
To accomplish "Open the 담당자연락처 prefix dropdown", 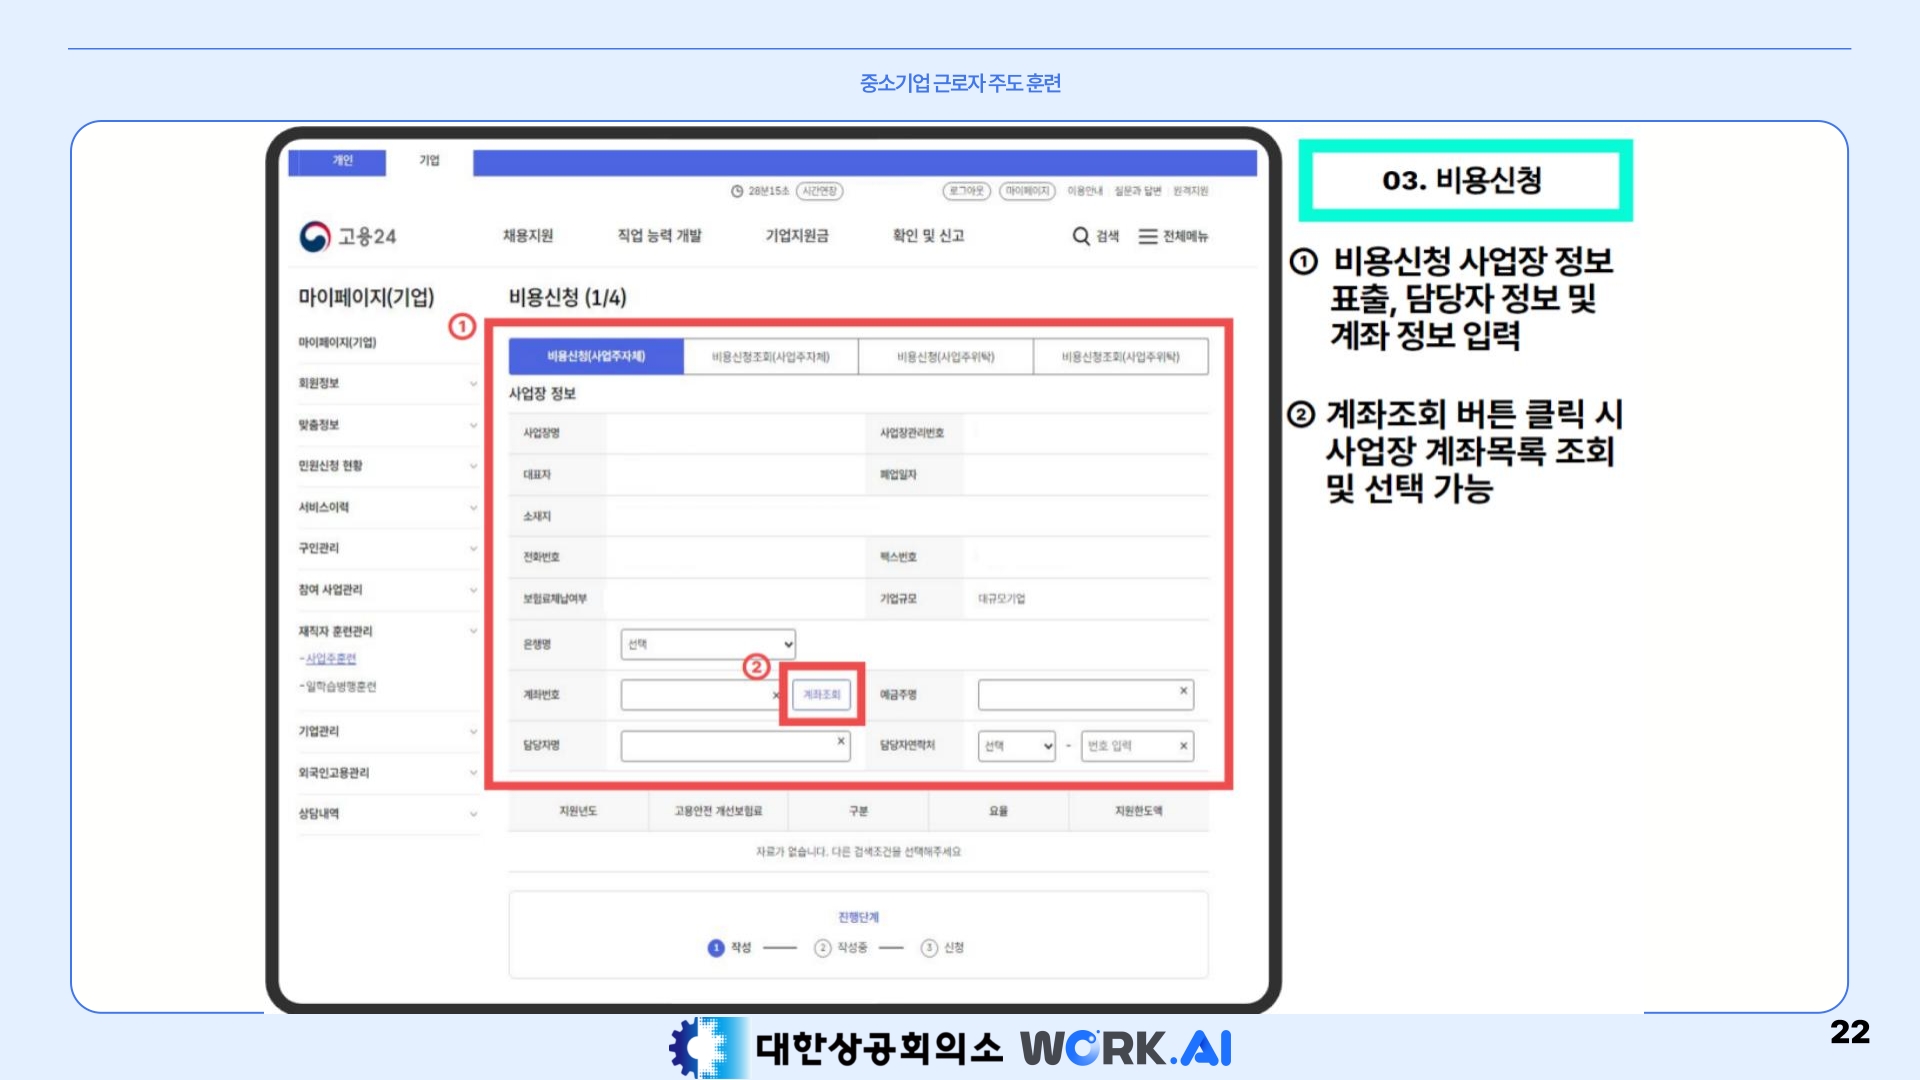I will coord(1017,746).
